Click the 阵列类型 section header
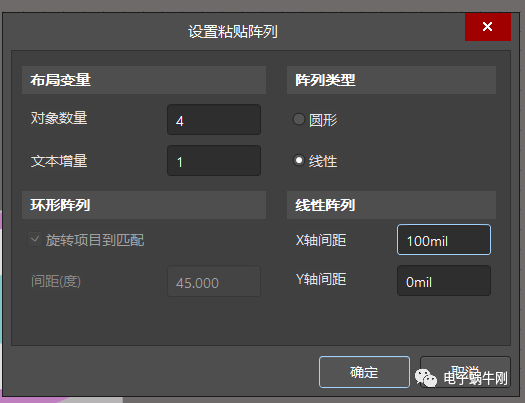Screen dimensions: 525x403 391,80
